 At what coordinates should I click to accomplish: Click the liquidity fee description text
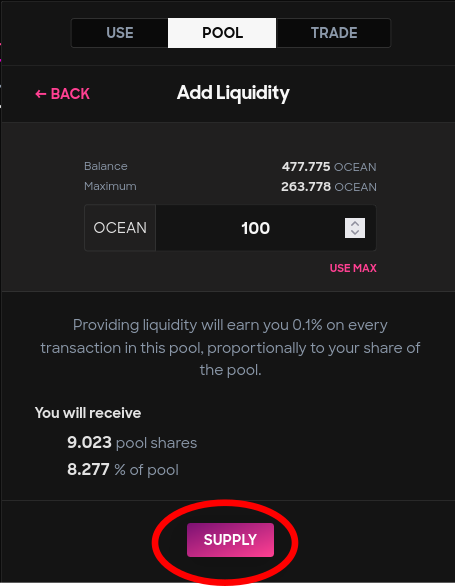coord(230,348)
